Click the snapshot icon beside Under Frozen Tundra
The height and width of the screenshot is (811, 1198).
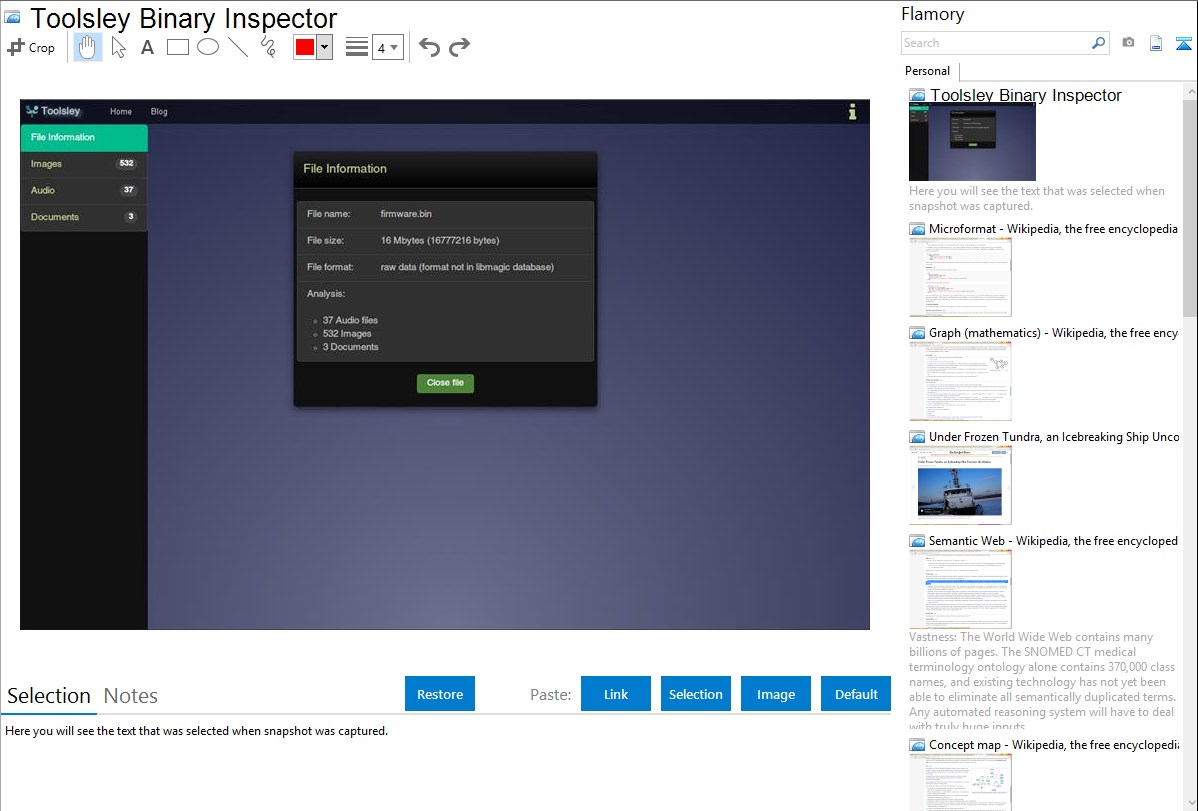click(x=917, y=437)
